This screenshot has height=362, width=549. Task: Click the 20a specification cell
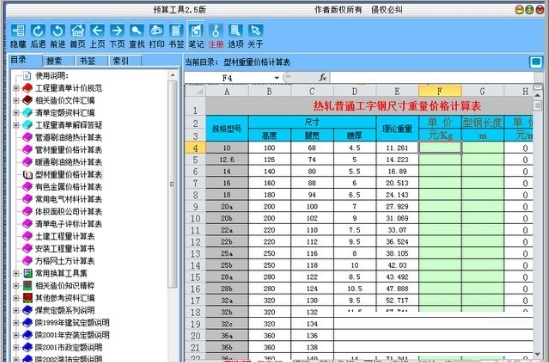point(227,207)
